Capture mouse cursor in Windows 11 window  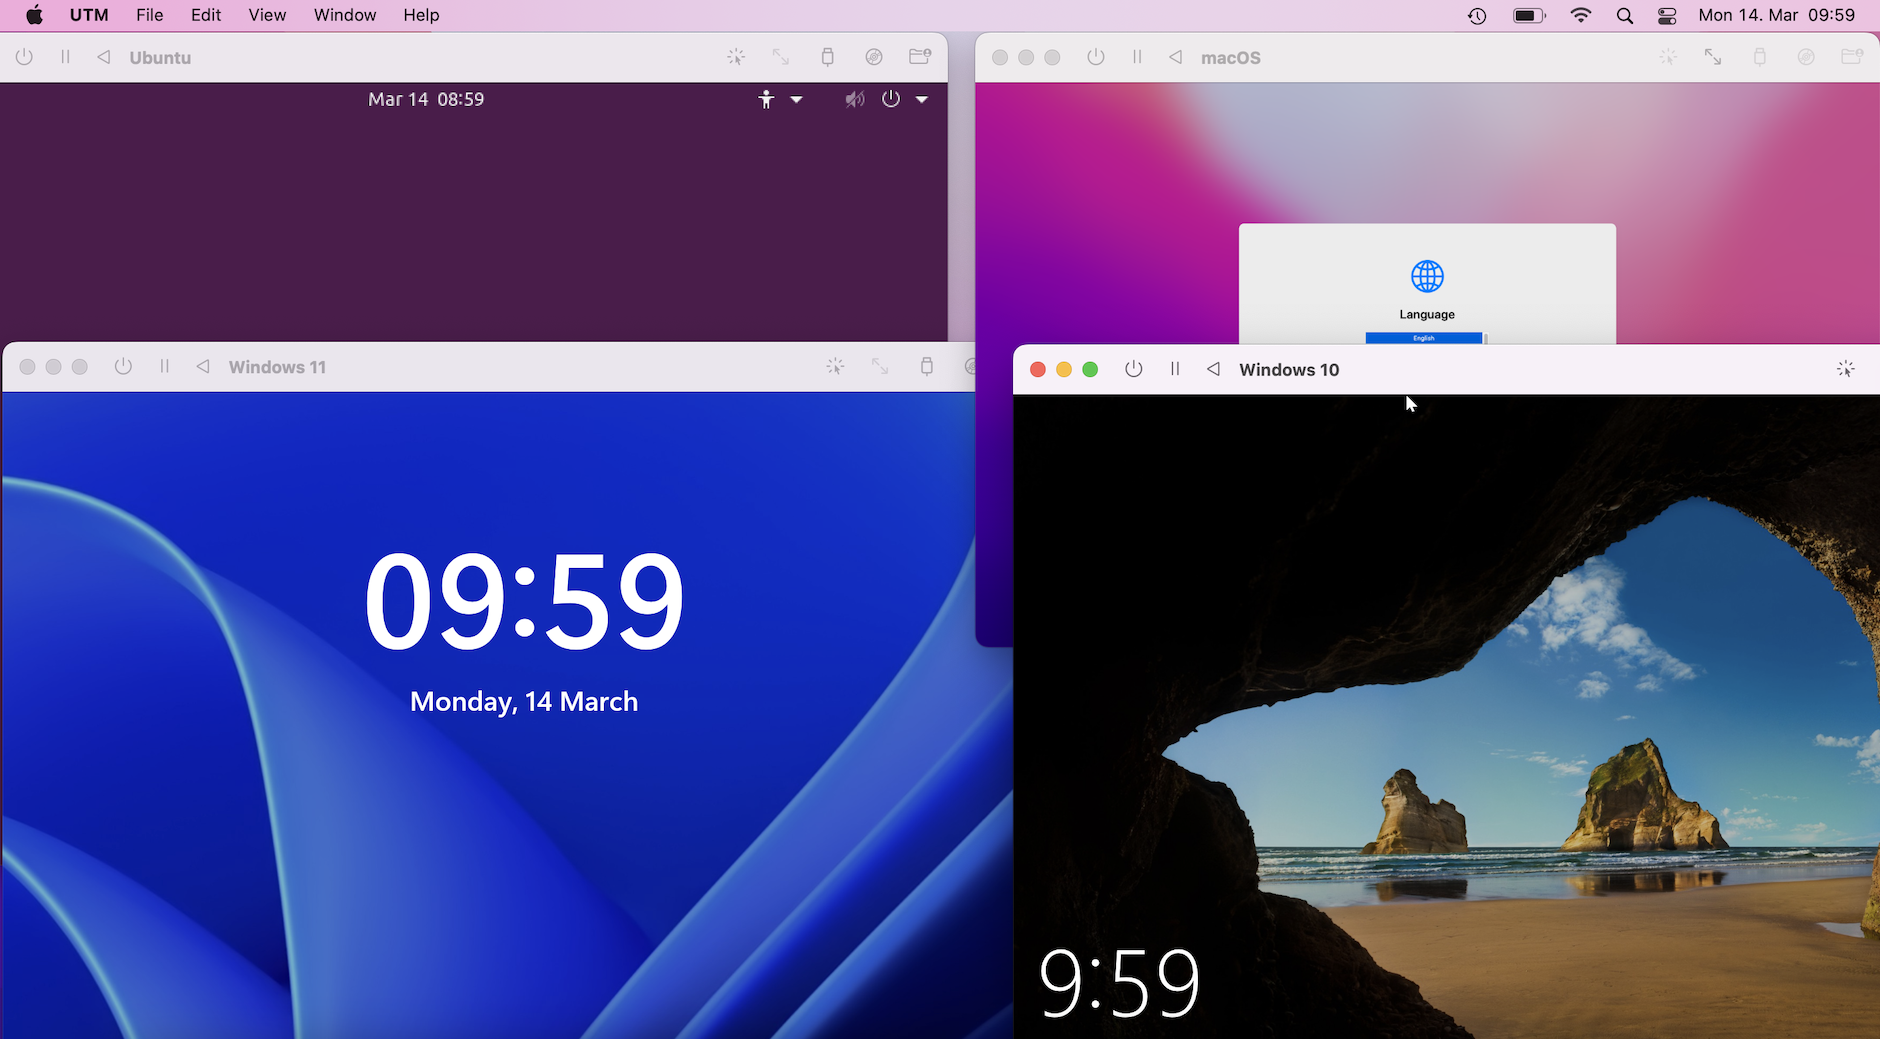(x=835, y=367)
